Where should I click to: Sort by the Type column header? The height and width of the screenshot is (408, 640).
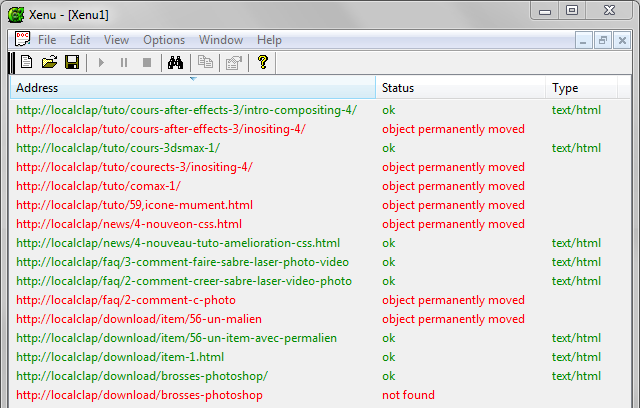[x=581, y=88]
